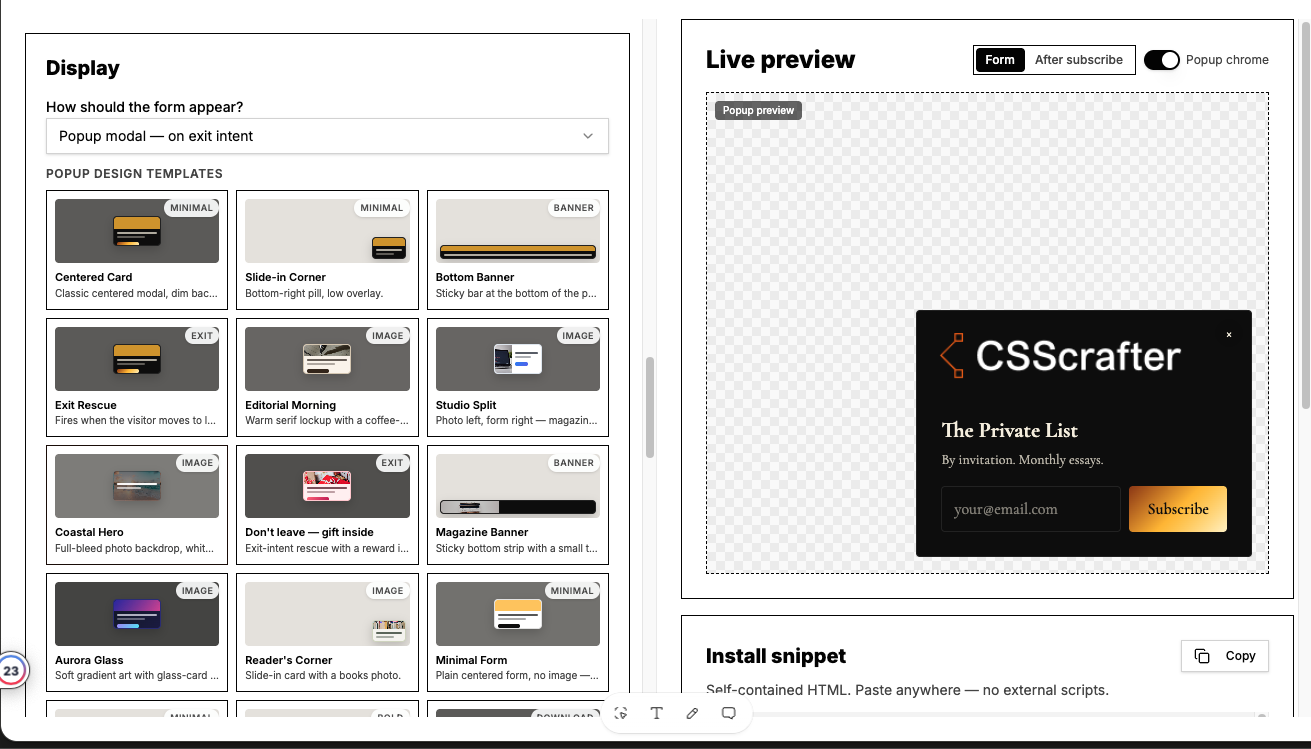This screenshot has height=749, width=1311.
Task: Click the 'Live preview' heading
Action: pyautogui.click(x=780, y=60)
